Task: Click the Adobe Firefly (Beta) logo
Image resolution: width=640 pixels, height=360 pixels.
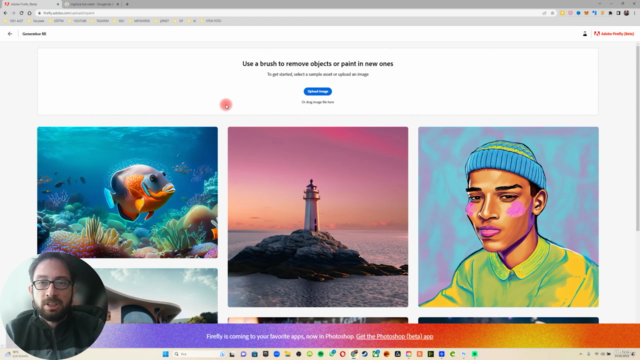Action: (x=614, y=34)
